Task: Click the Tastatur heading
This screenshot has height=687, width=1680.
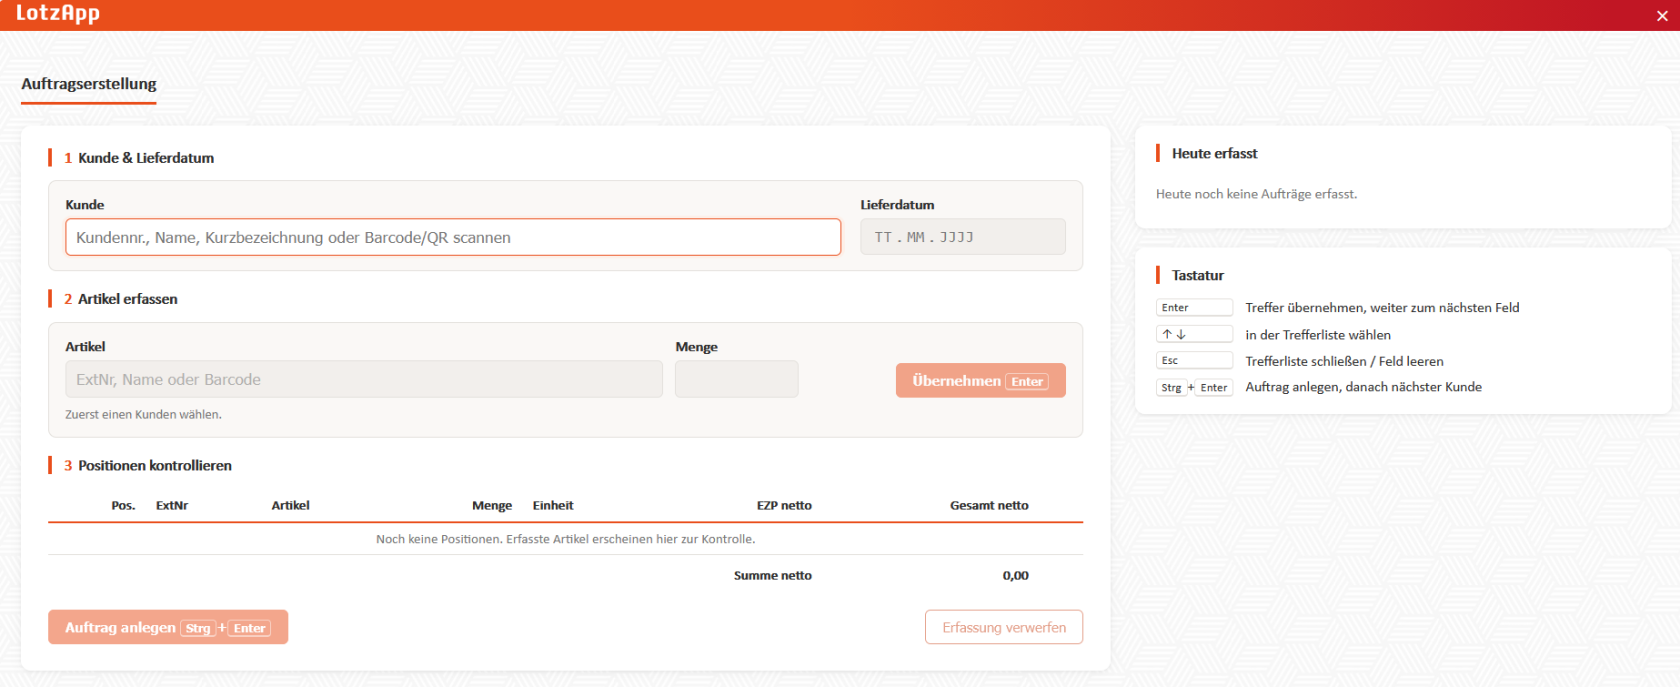Action: (x=1198, y=275)
